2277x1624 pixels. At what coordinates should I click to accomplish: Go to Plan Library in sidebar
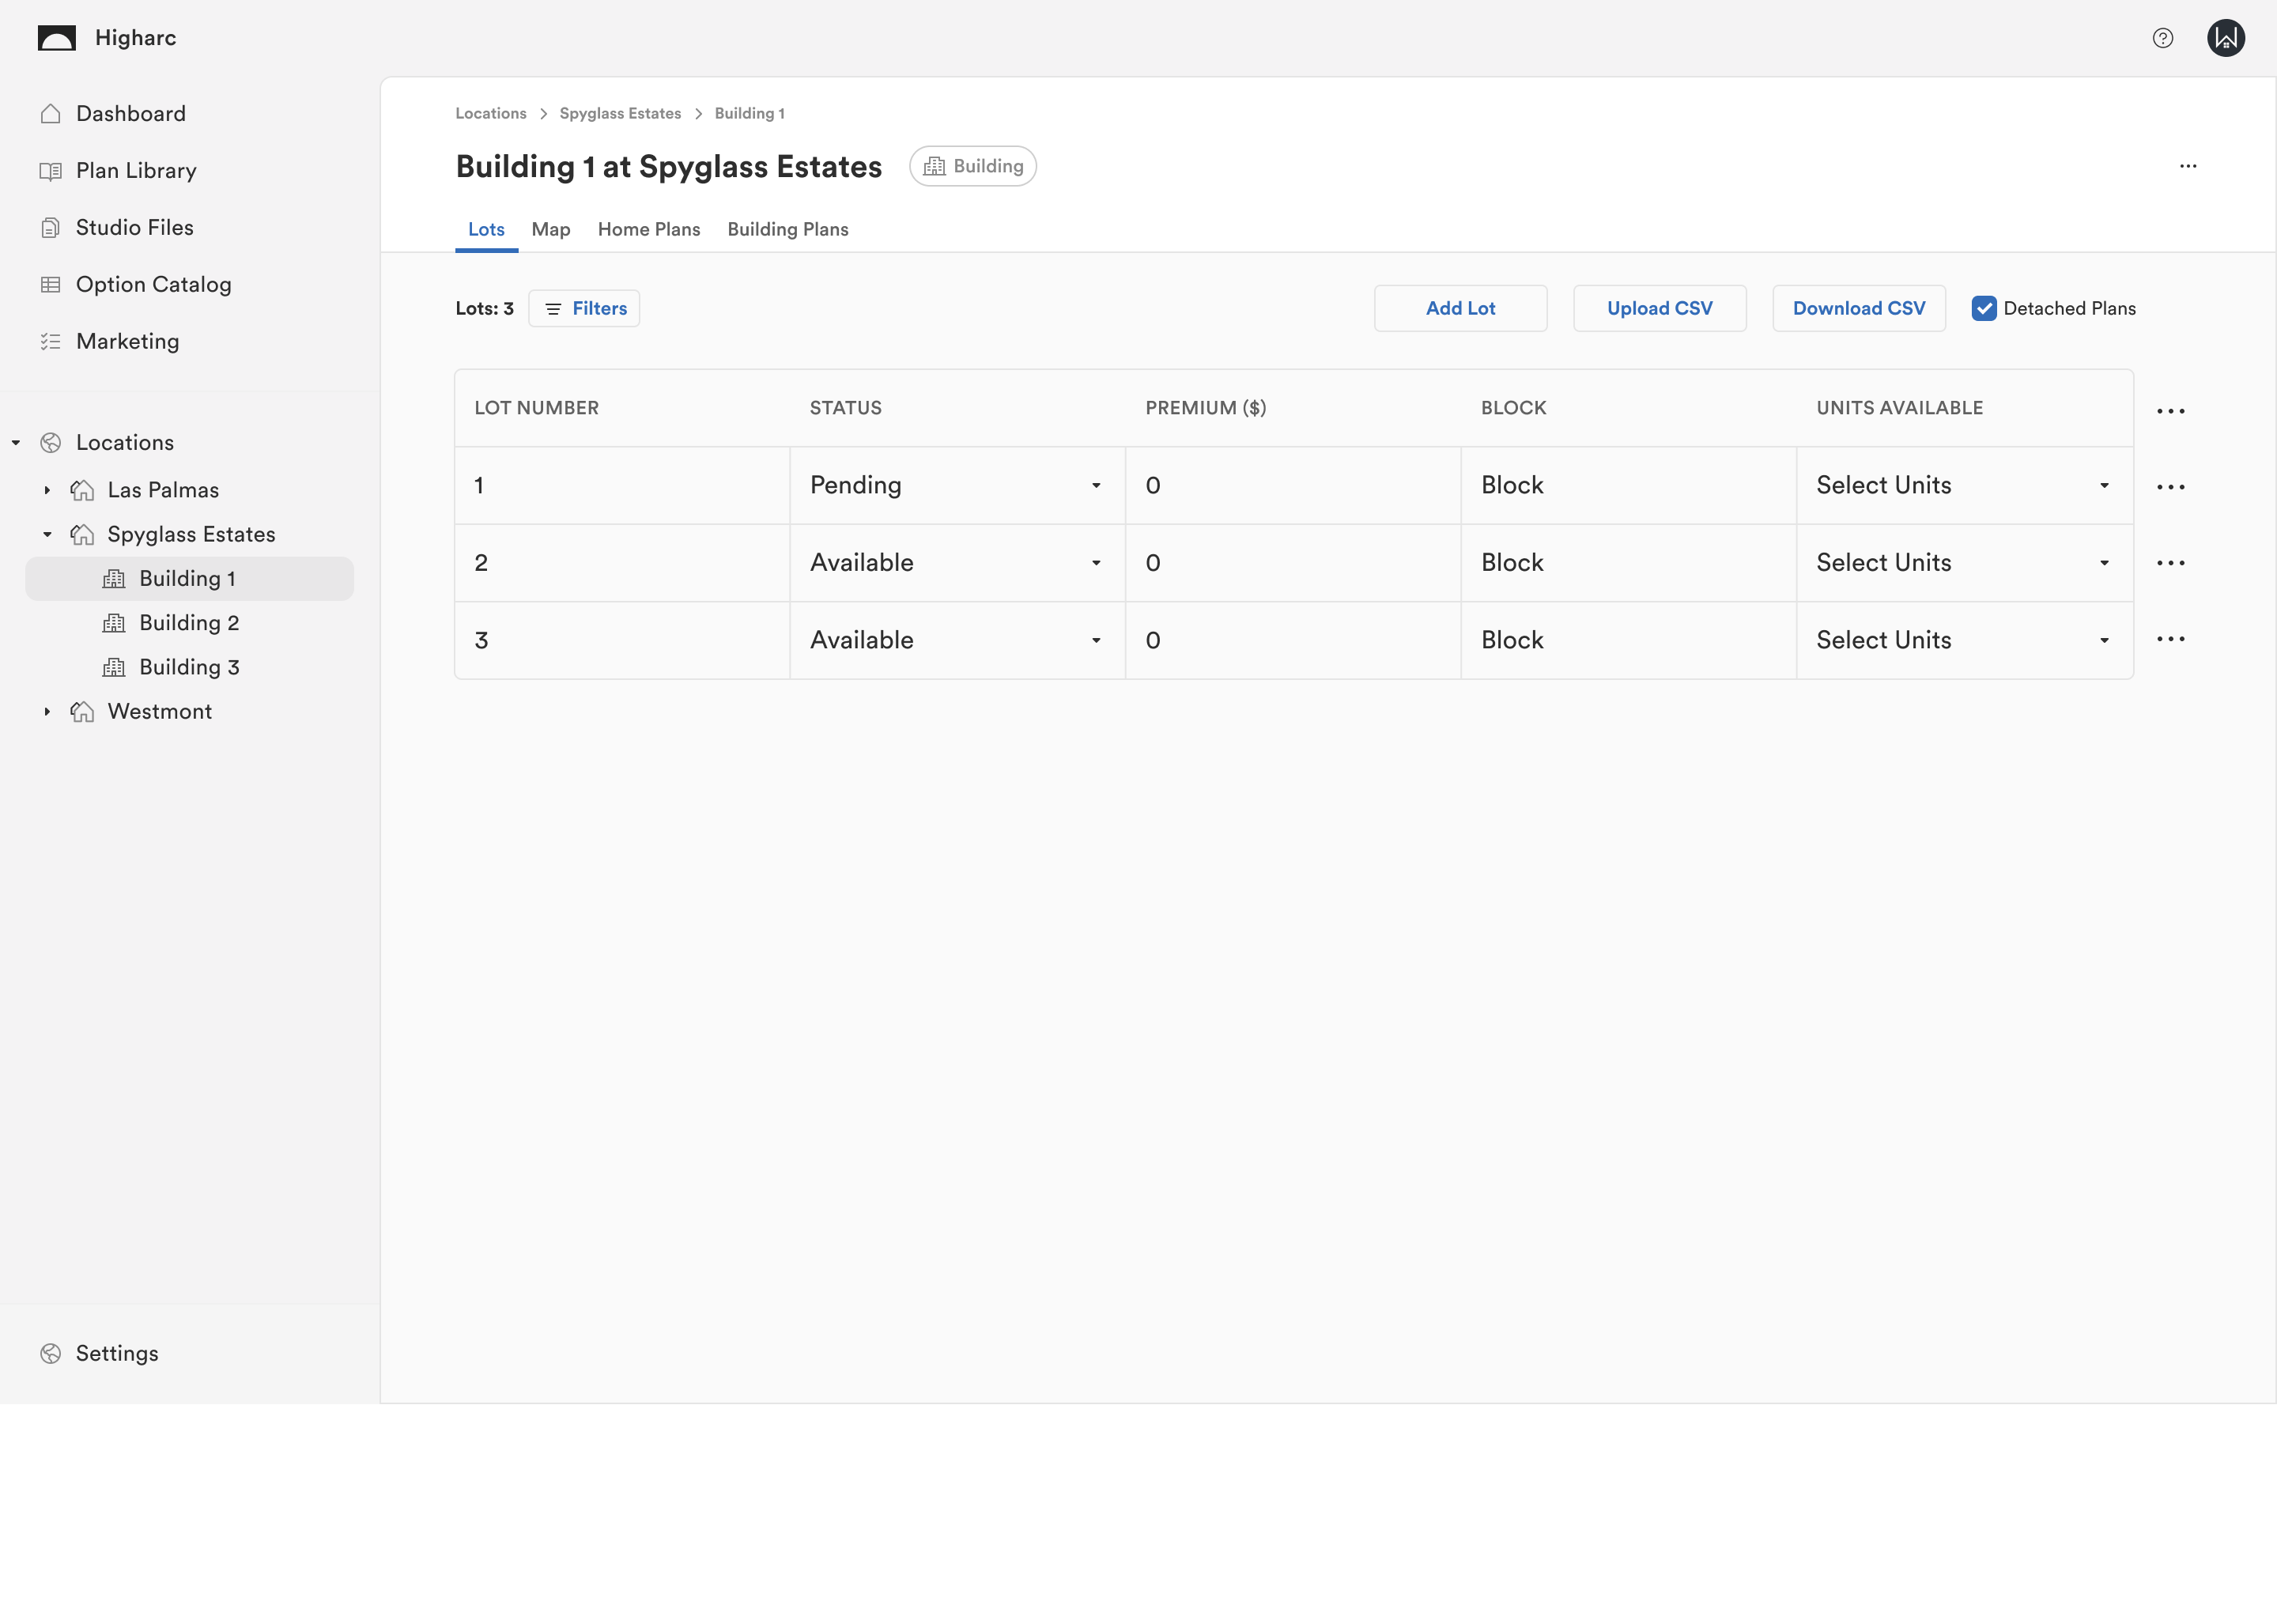[136, 171]
